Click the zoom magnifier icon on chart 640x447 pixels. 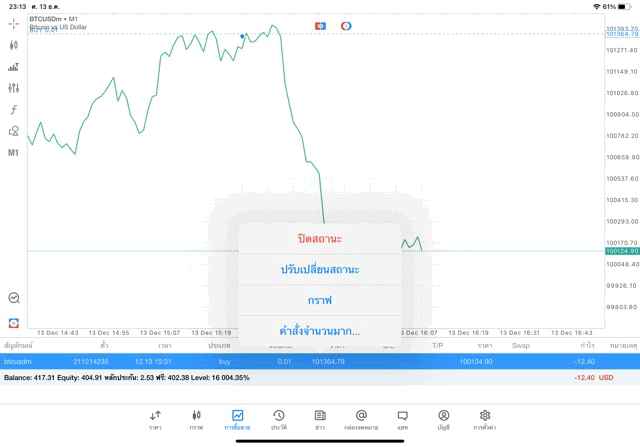point(14,298)
